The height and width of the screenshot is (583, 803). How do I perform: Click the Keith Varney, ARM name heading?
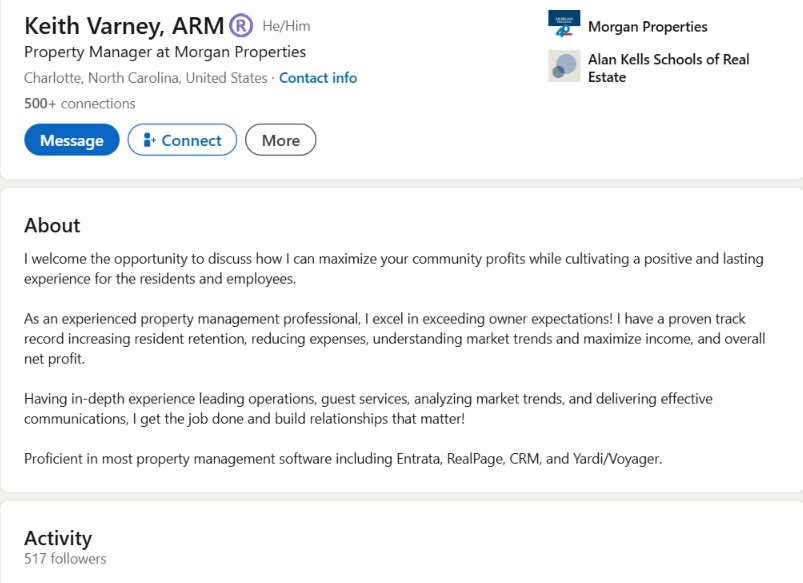point(124,26)
